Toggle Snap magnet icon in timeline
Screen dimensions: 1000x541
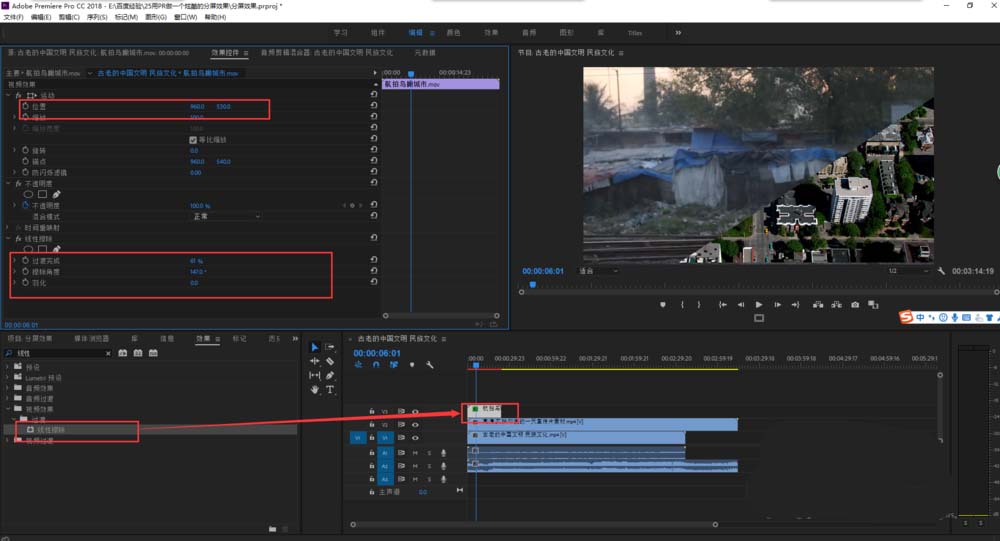pyautogui.click(x=376, y=365)
